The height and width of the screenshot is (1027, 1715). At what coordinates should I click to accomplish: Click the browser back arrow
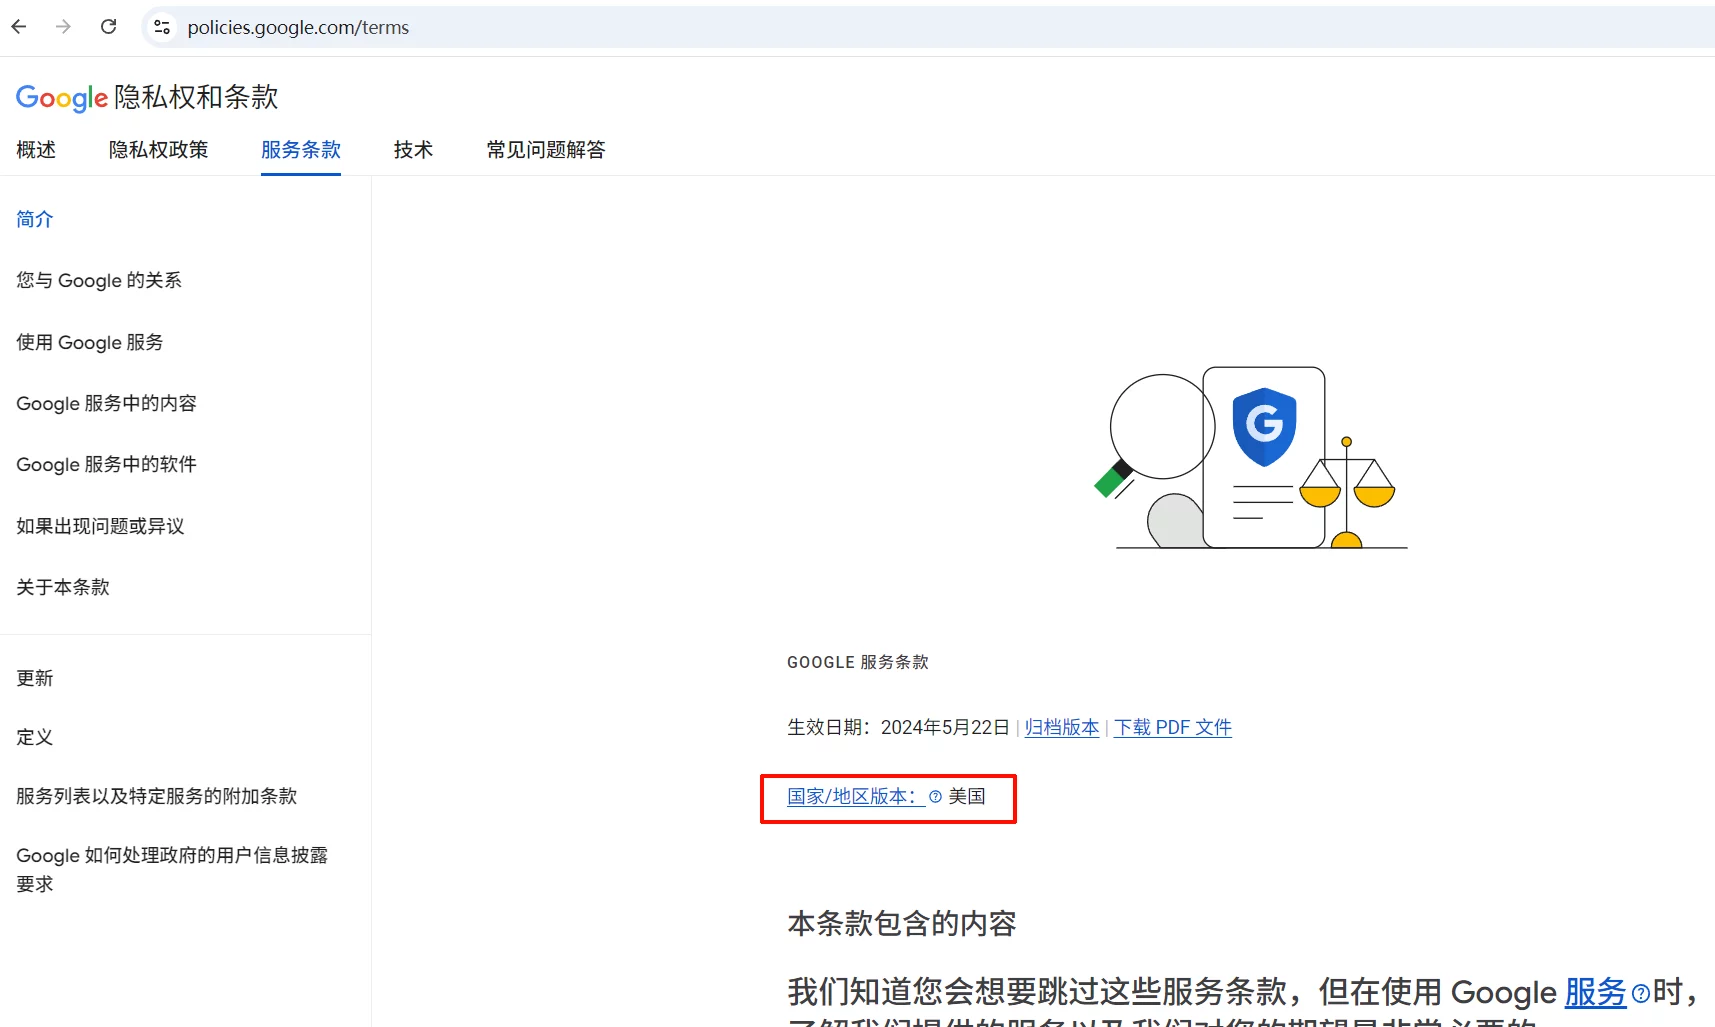[19, 27]
